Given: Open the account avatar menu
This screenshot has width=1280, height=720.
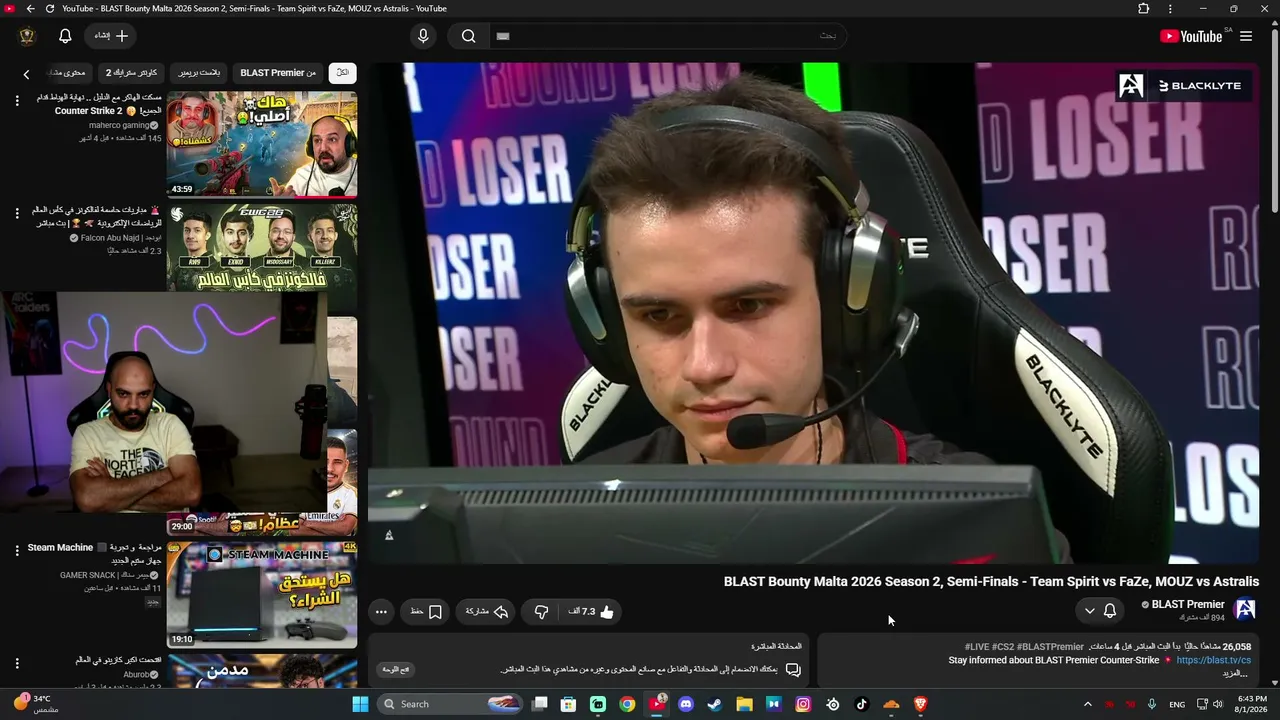Looking at the screenshot, I should click(27, 36).
